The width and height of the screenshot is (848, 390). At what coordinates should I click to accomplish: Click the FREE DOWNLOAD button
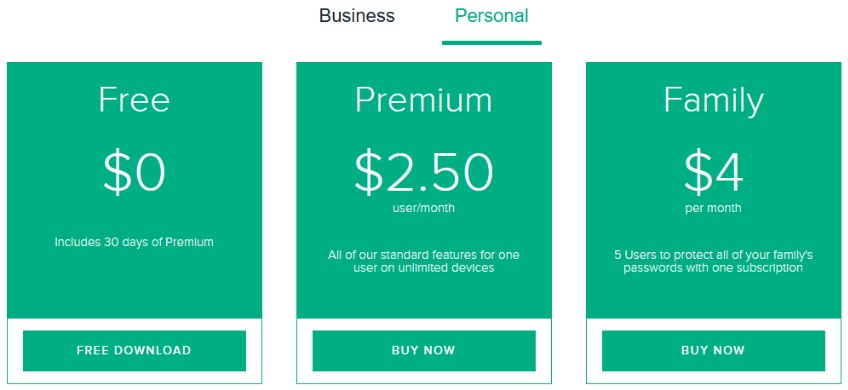coord(134,351)
